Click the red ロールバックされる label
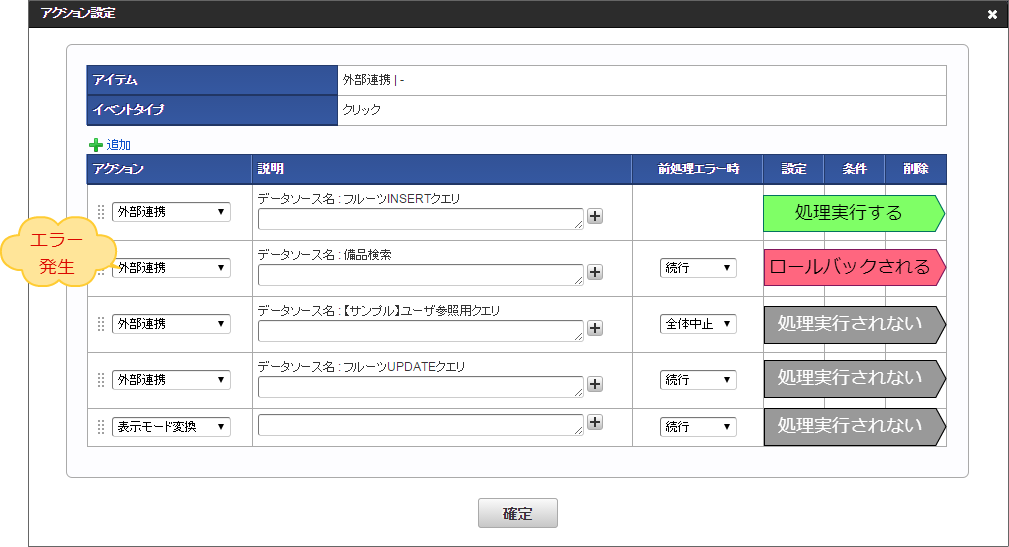1009x547 pixels. coord(850,268)
